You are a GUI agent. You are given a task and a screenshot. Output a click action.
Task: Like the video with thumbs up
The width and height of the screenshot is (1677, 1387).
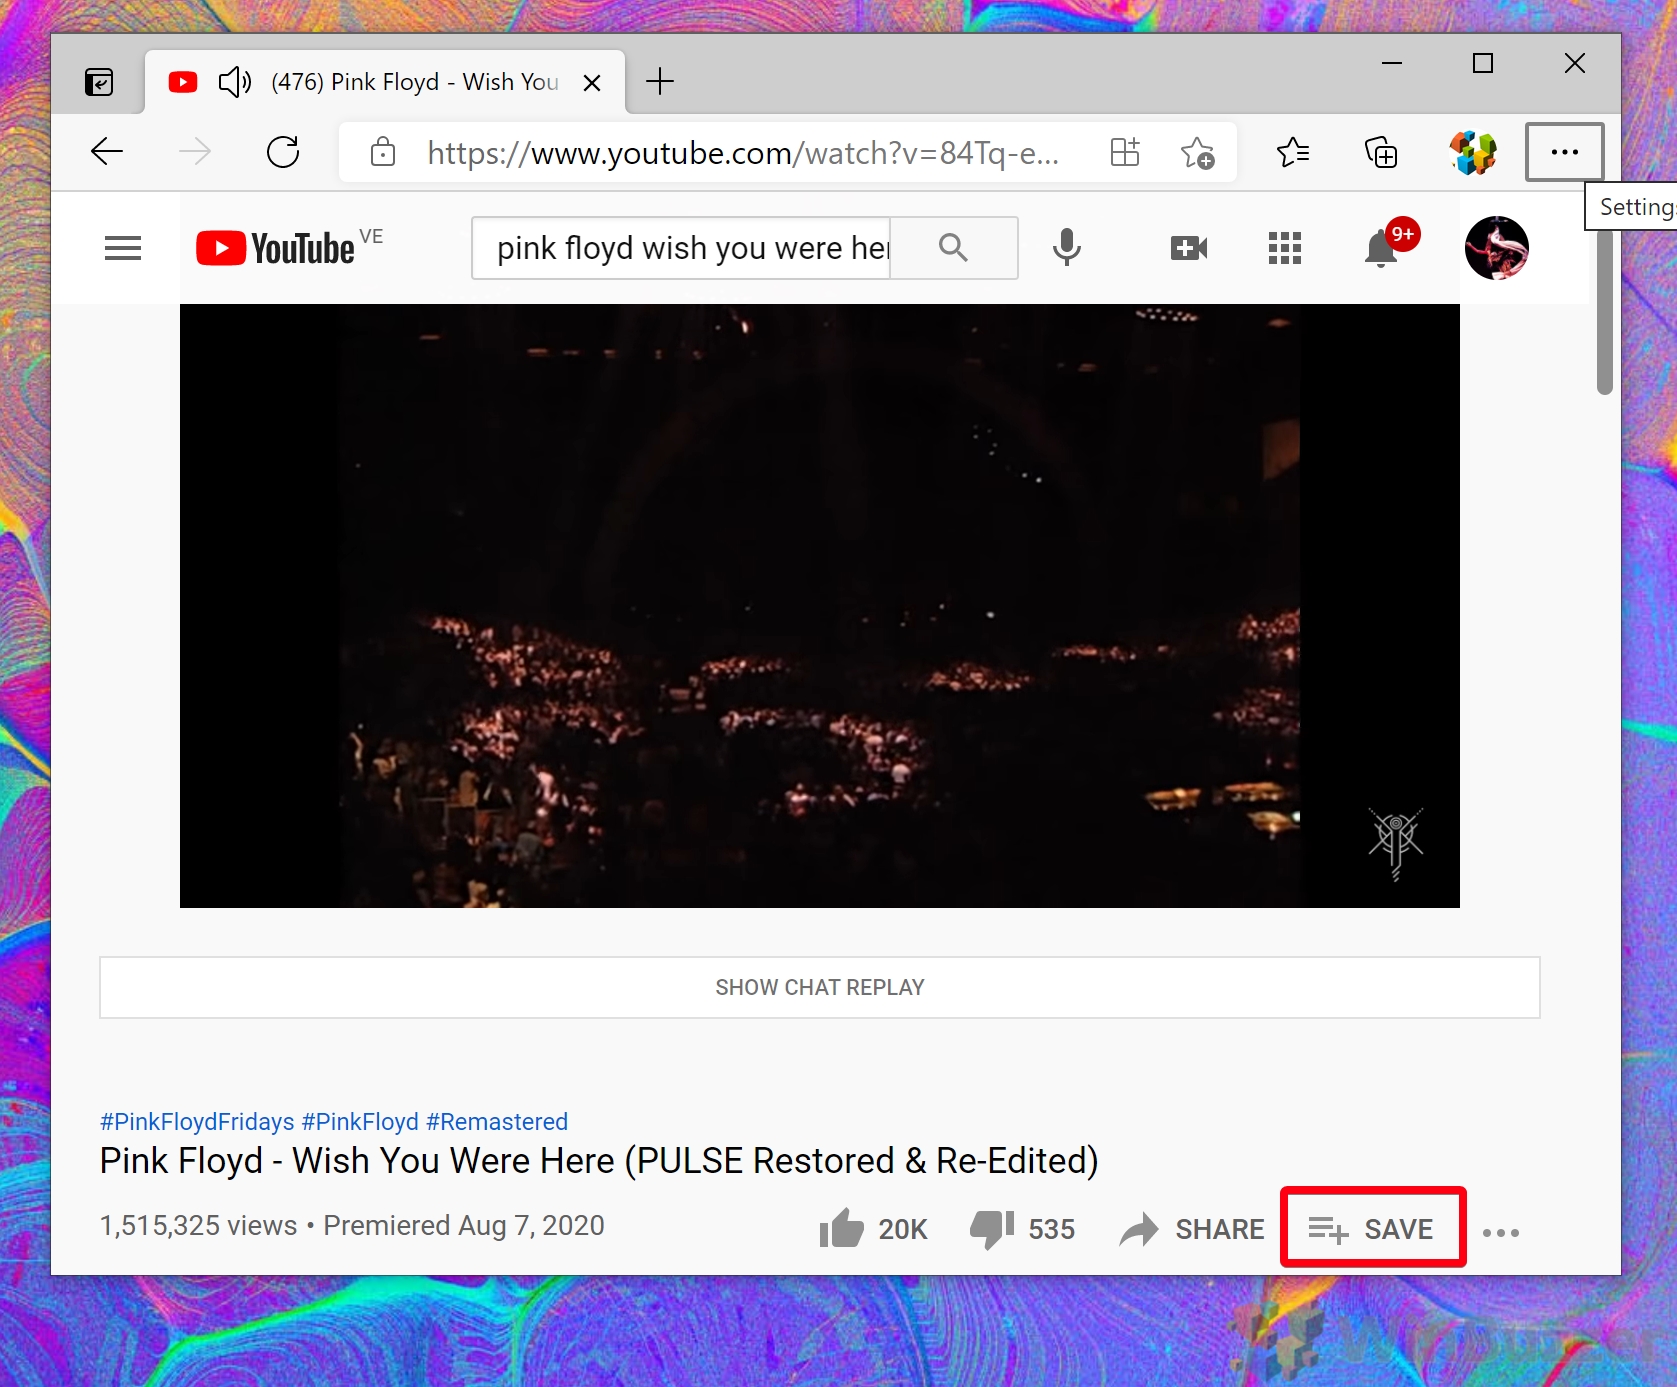coord(873,1229)
